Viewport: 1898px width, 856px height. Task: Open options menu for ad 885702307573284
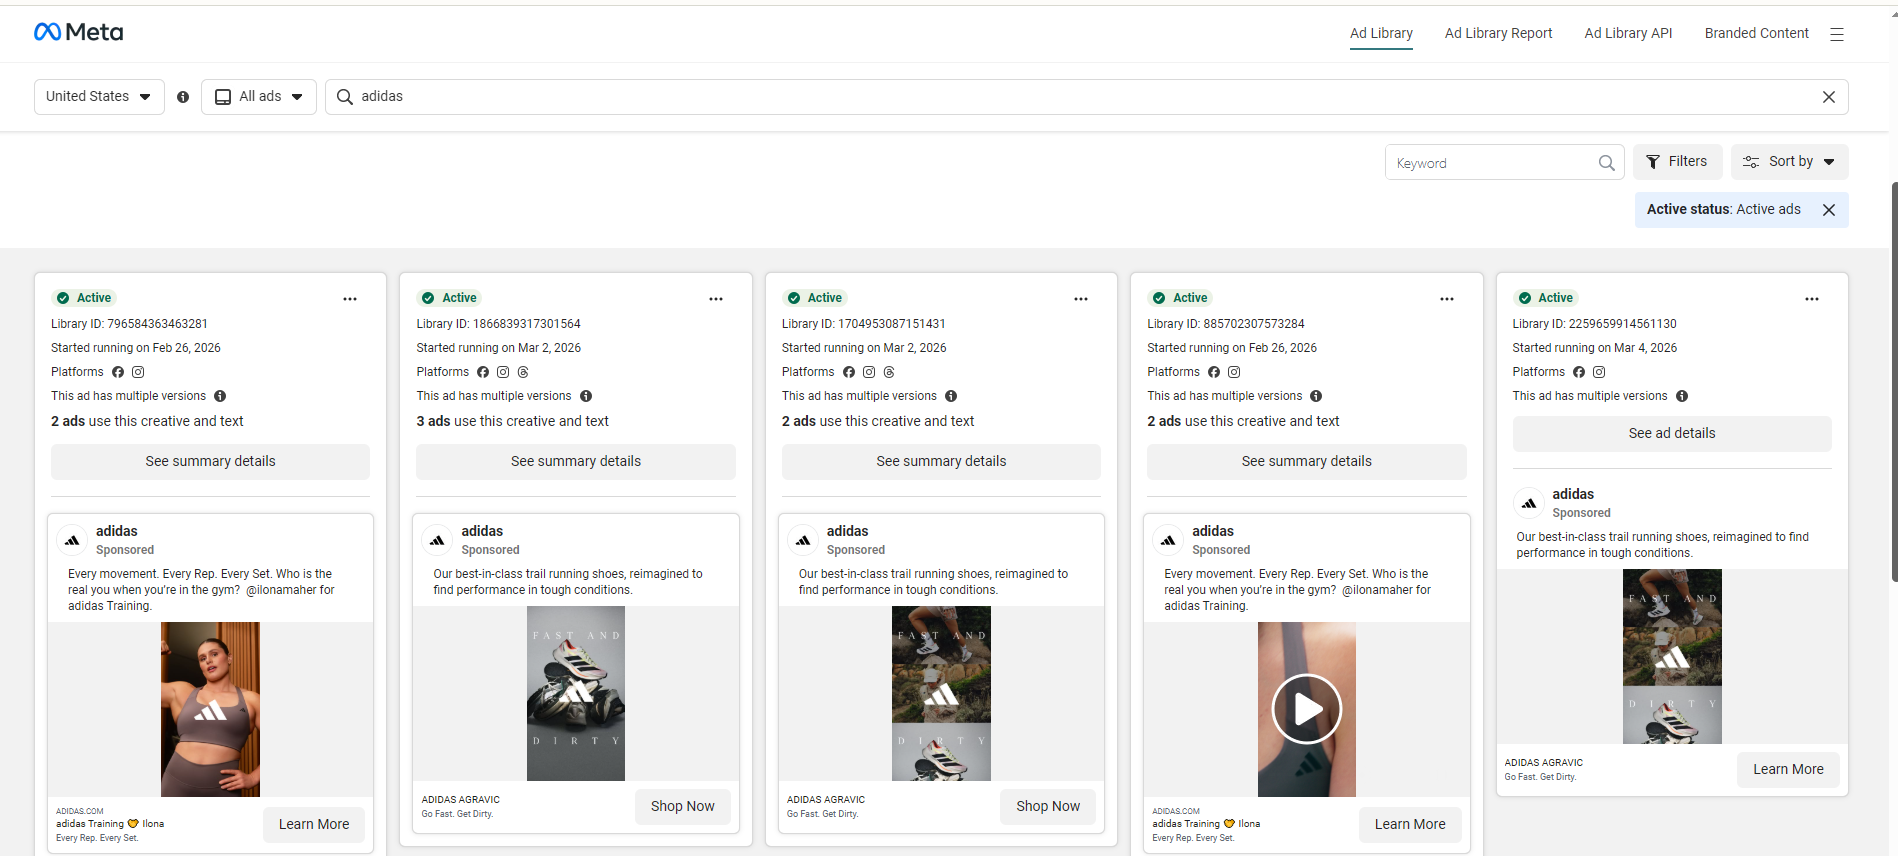[x=1447, y=299]
